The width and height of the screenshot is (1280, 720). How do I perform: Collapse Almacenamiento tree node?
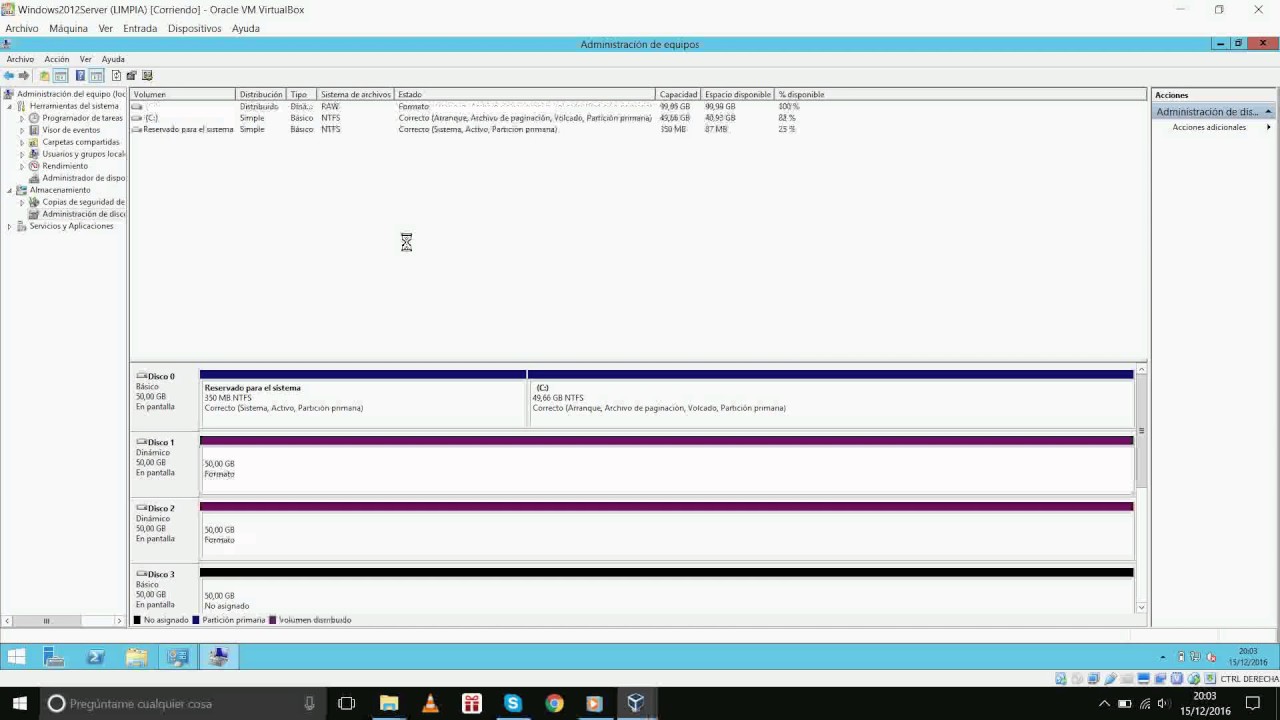(x=10, y=190)
